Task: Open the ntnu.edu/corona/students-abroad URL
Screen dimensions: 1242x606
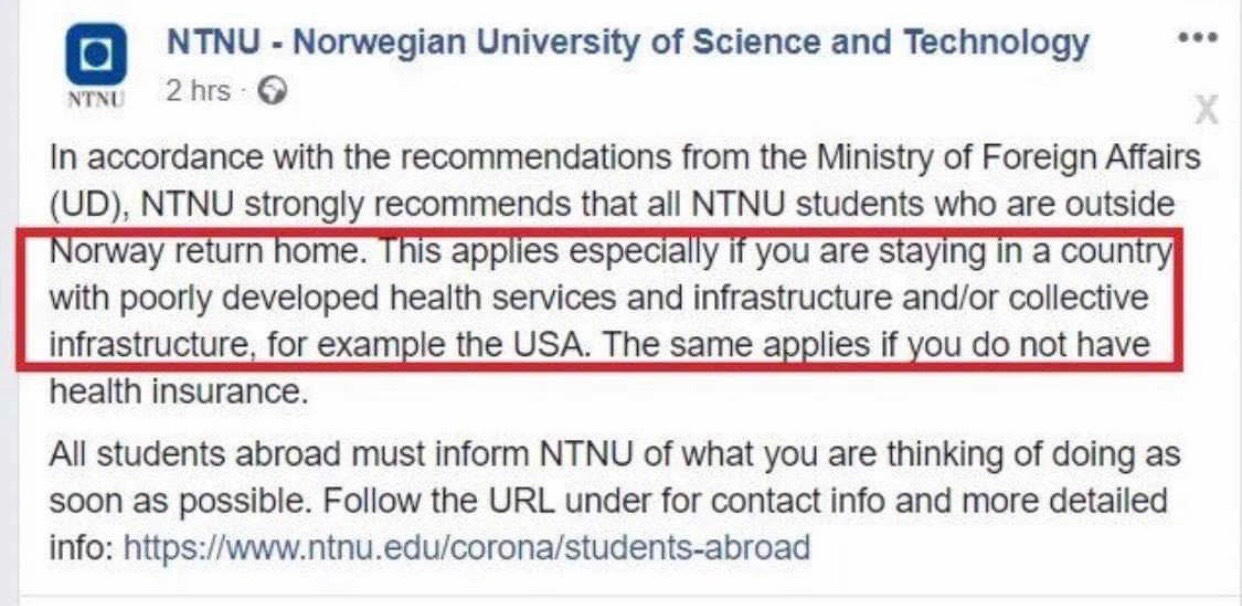Action: (x=466, y=547)
